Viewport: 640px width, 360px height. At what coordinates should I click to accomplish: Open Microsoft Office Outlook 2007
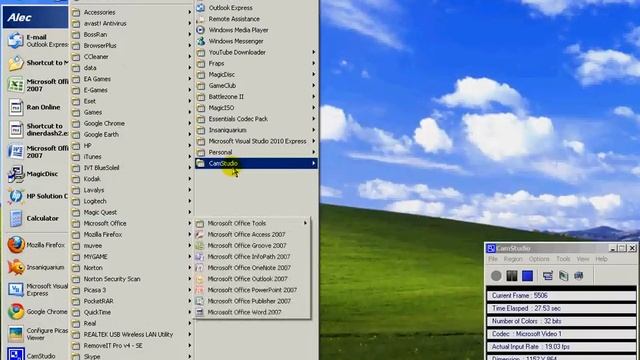tap(252, 279)
